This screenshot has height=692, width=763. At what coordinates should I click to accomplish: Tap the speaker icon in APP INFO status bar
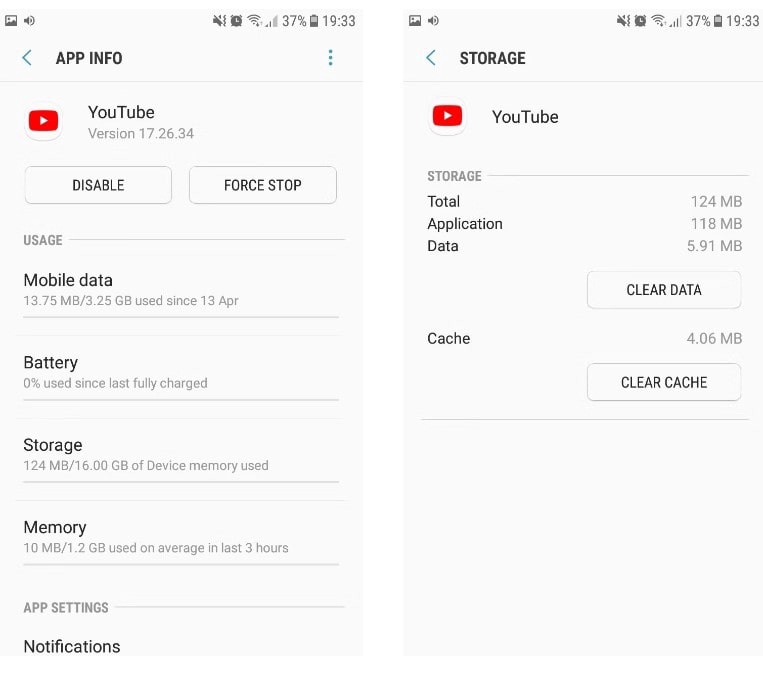(29, 20)
